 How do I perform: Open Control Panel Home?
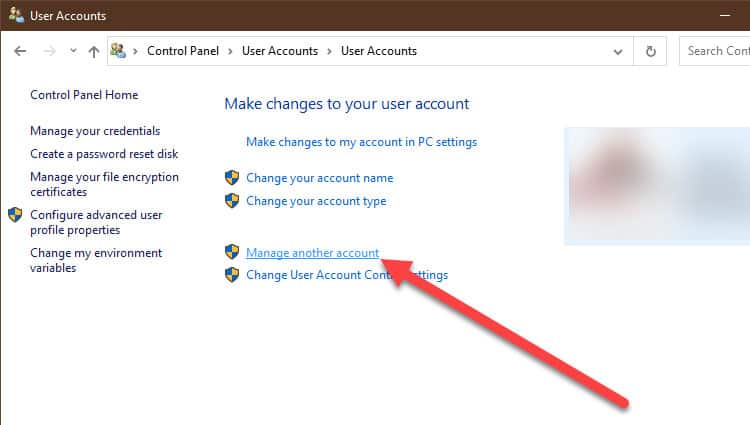(x=84, y=95)
